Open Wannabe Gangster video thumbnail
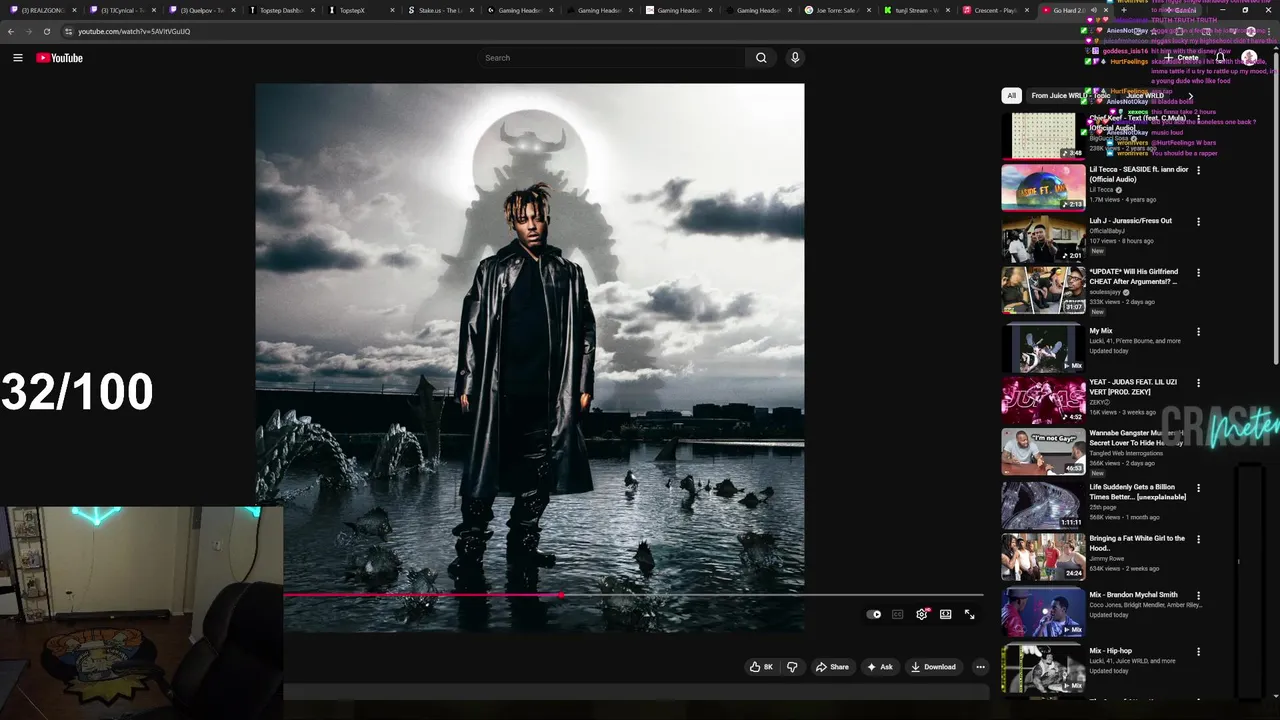The image size is (1280, 720). pos(1043,450)
